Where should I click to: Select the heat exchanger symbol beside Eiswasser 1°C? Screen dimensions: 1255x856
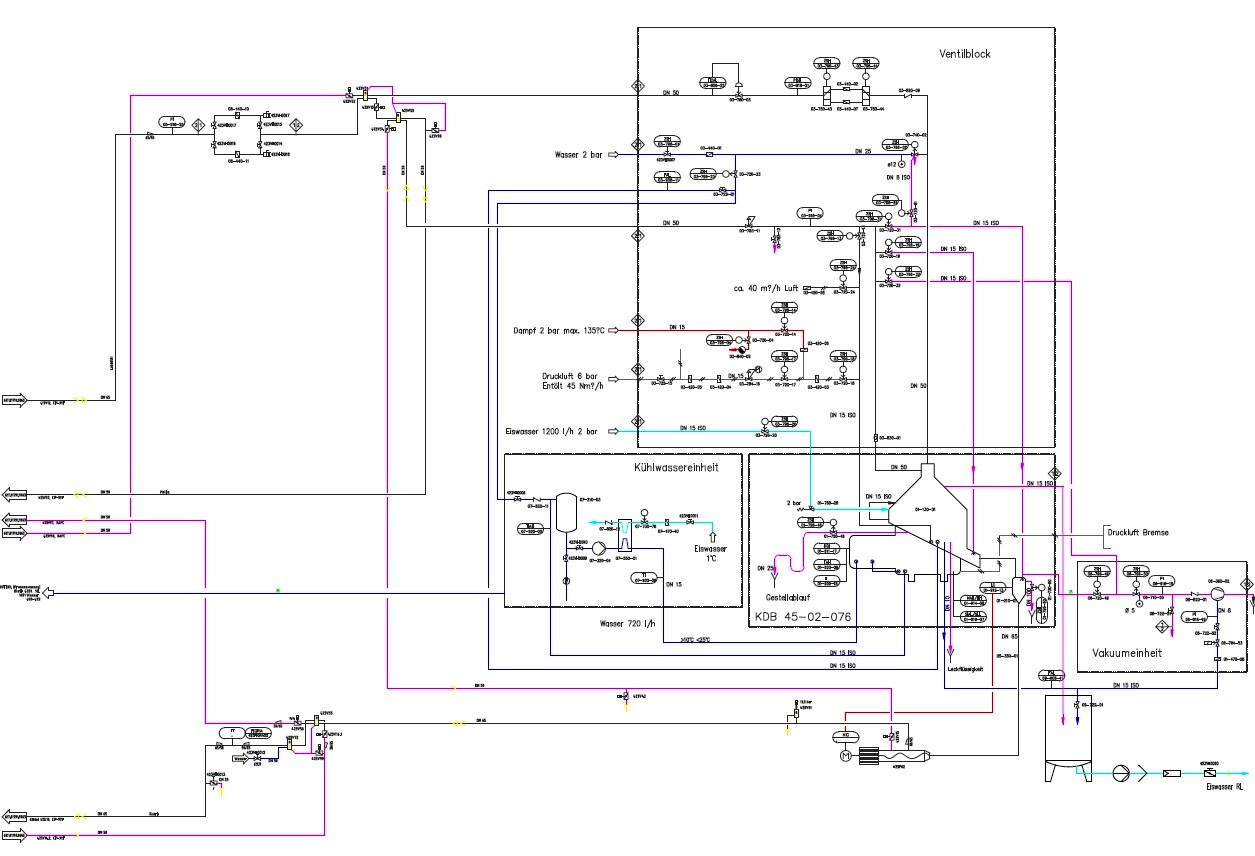point(625,534)
